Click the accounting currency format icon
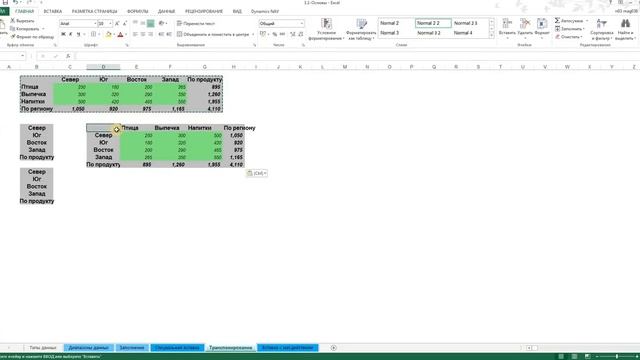Viewport: 640px width, 360px height. pos(263,34)
